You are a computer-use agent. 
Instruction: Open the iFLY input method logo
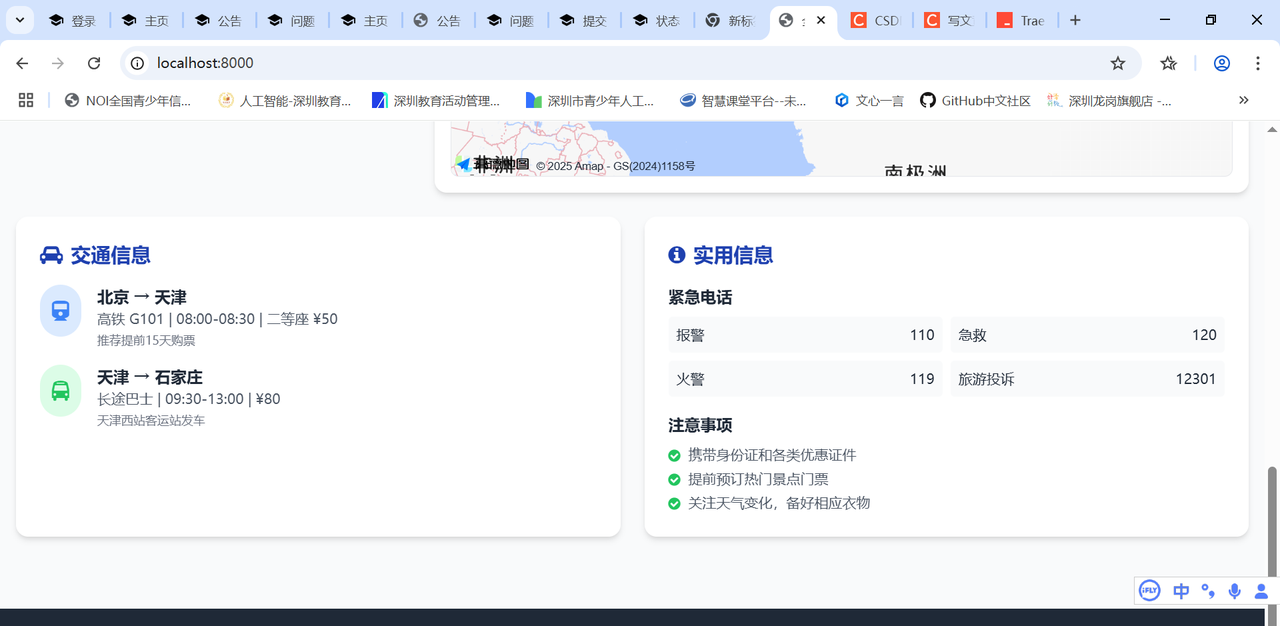[x=1150, y=590]
